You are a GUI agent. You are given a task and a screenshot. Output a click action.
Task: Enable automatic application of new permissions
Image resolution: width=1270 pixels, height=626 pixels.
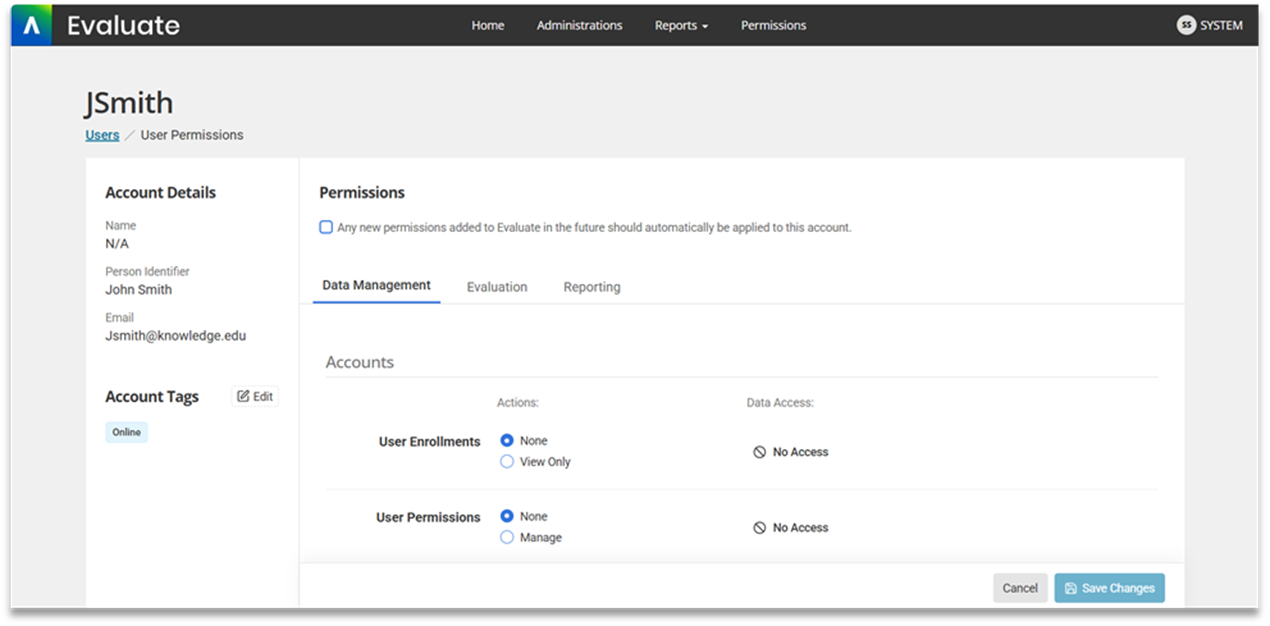tap(326, 227)
